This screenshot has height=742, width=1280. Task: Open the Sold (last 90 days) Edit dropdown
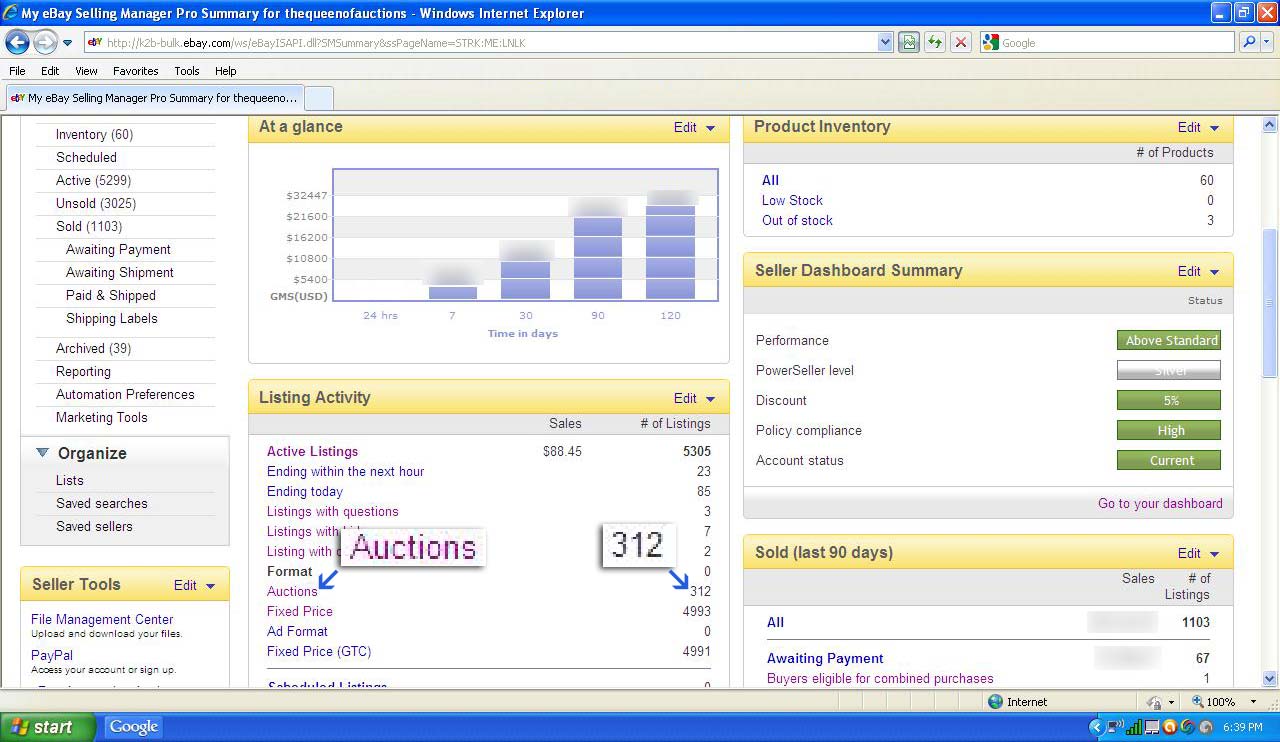[1199, 553]
